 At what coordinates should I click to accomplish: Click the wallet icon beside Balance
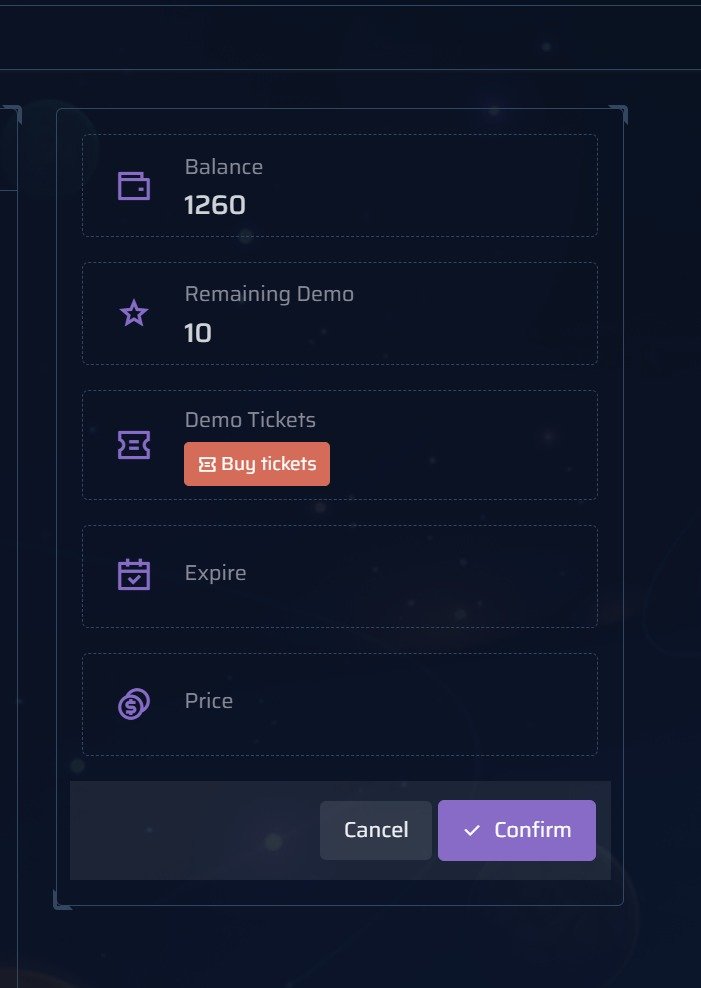click(134, 186)
